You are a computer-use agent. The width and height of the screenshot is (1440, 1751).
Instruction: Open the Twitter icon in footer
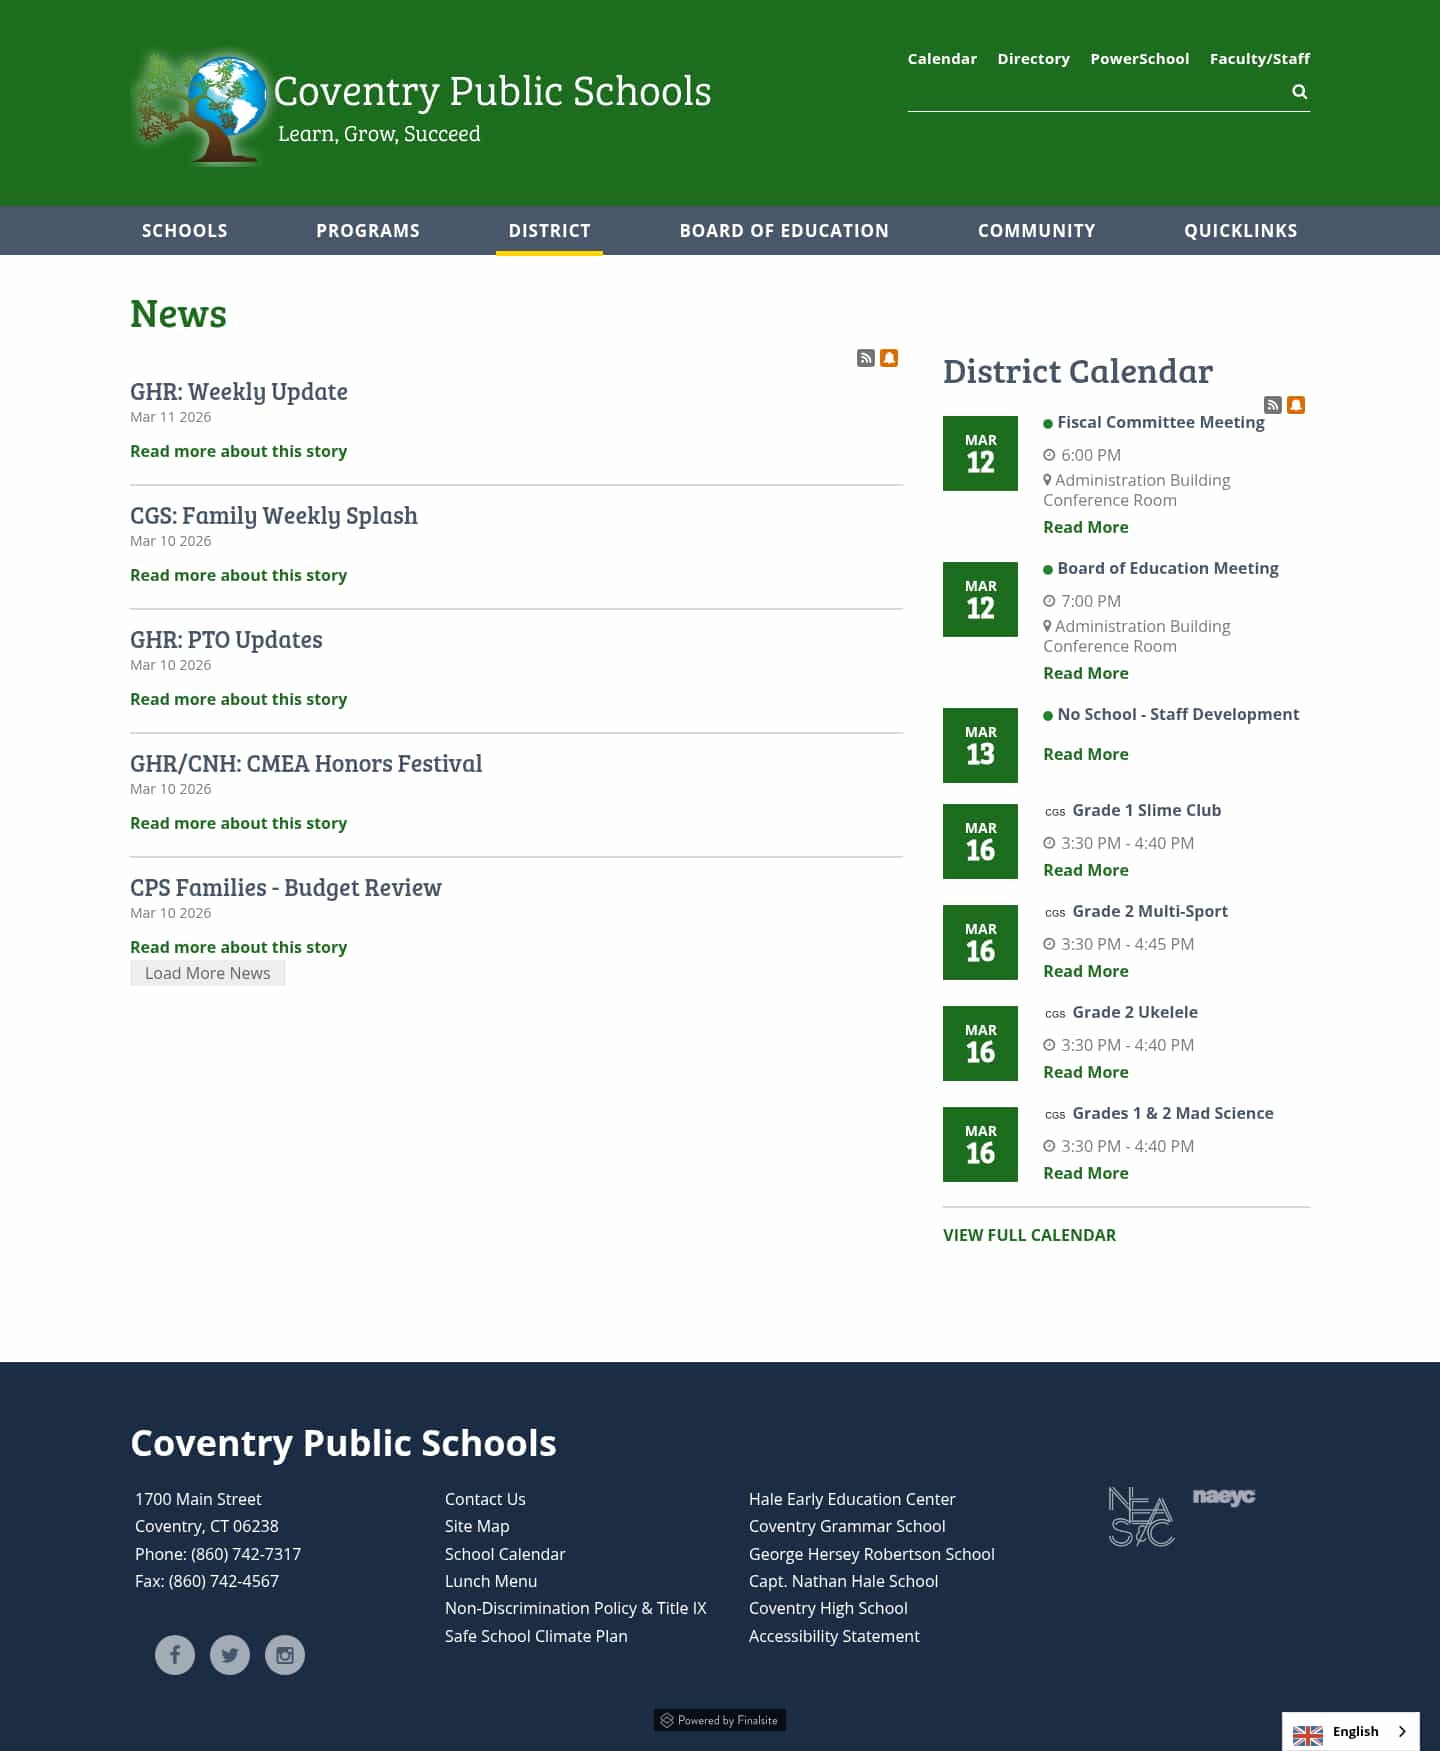230,1655
